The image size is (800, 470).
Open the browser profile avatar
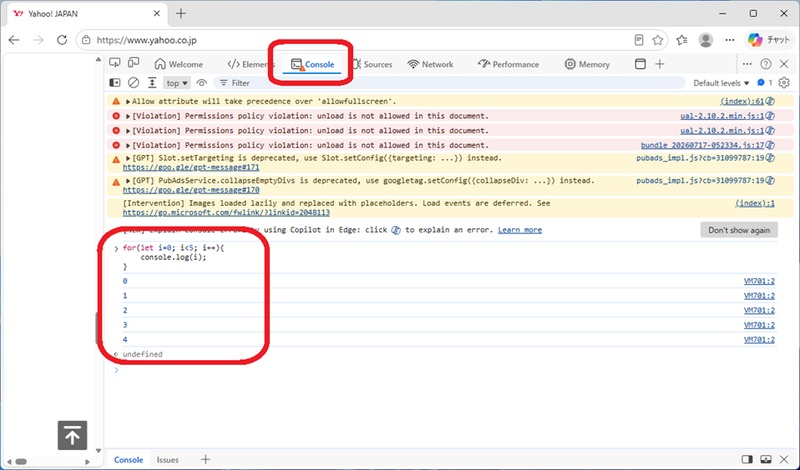tap(706, 40)
